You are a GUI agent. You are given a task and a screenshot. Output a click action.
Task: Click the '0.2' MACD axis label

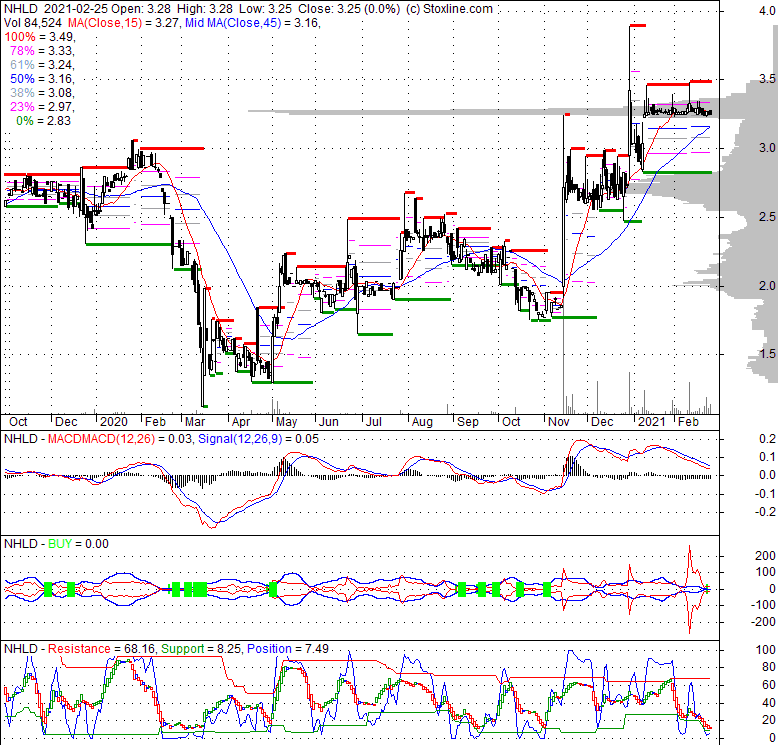[767, 439]
